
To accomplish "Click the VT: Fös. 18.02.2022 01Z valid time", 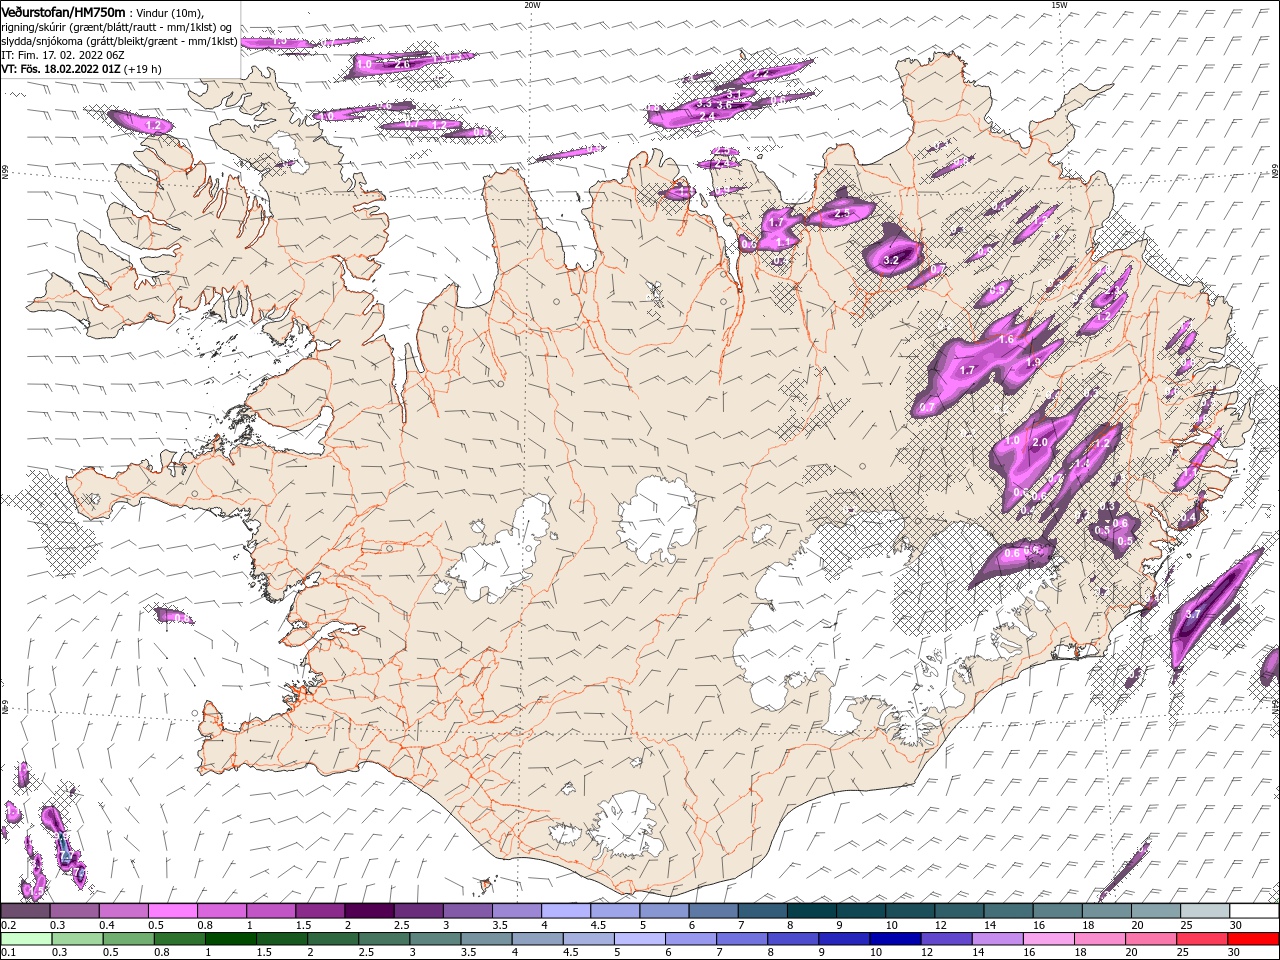I will click(x=60, y=69).
